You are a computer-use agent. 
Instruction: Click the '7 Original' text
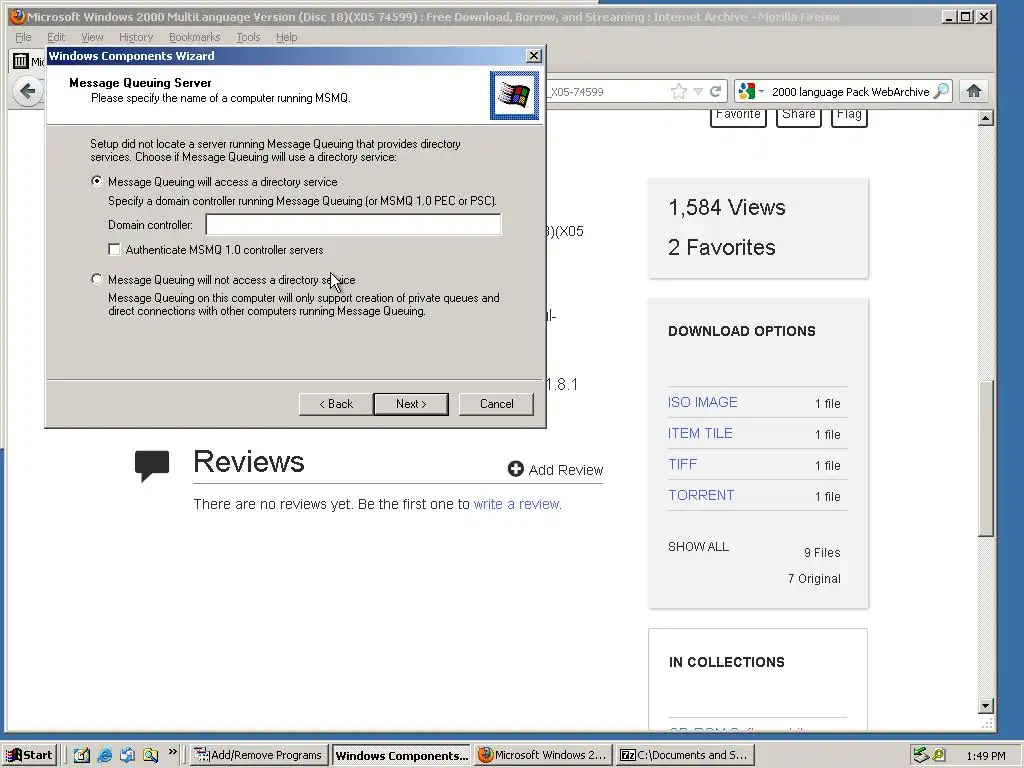(x=814, y=579)
